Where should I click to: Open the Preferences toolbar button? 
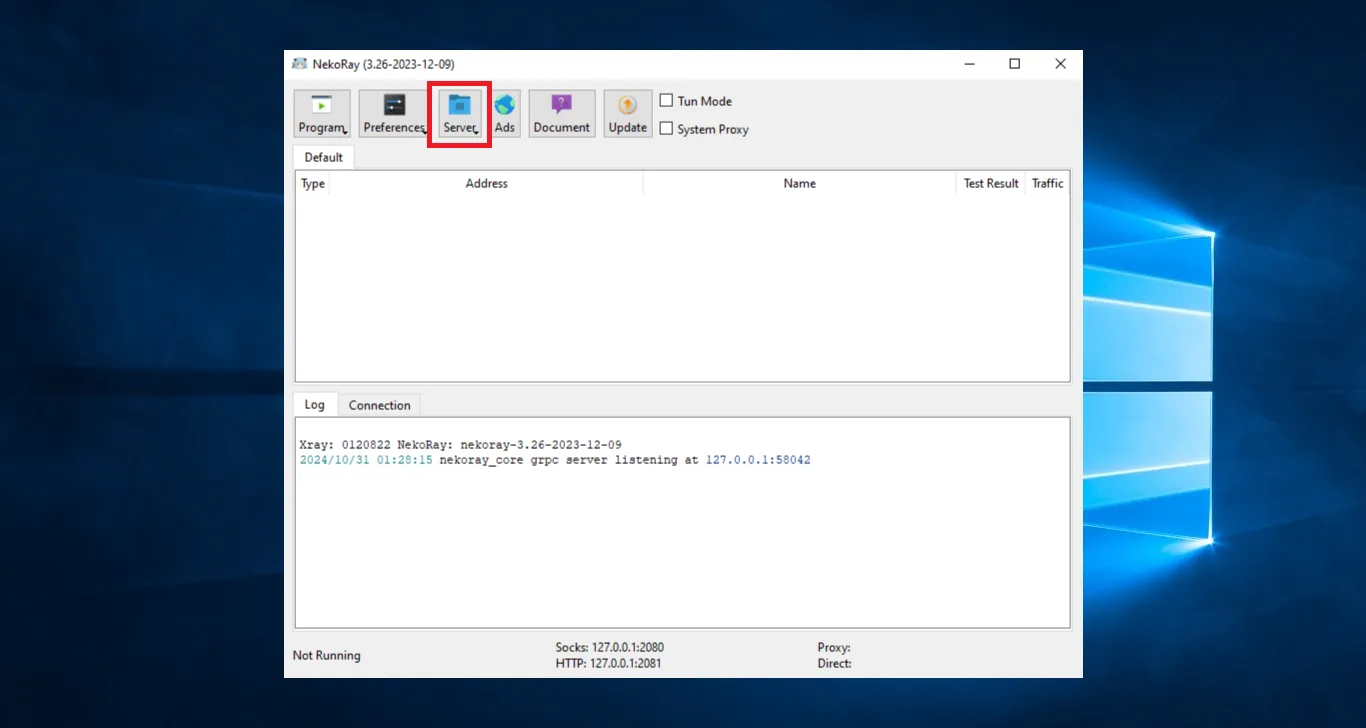(x=394, y=113)
